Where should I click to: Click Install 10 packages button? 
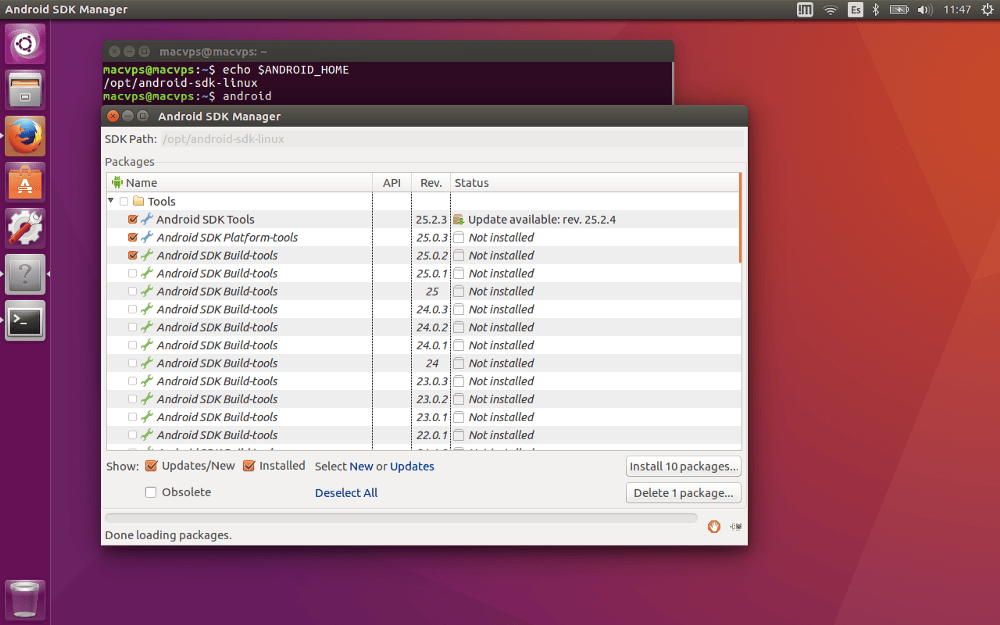(684, 466)
